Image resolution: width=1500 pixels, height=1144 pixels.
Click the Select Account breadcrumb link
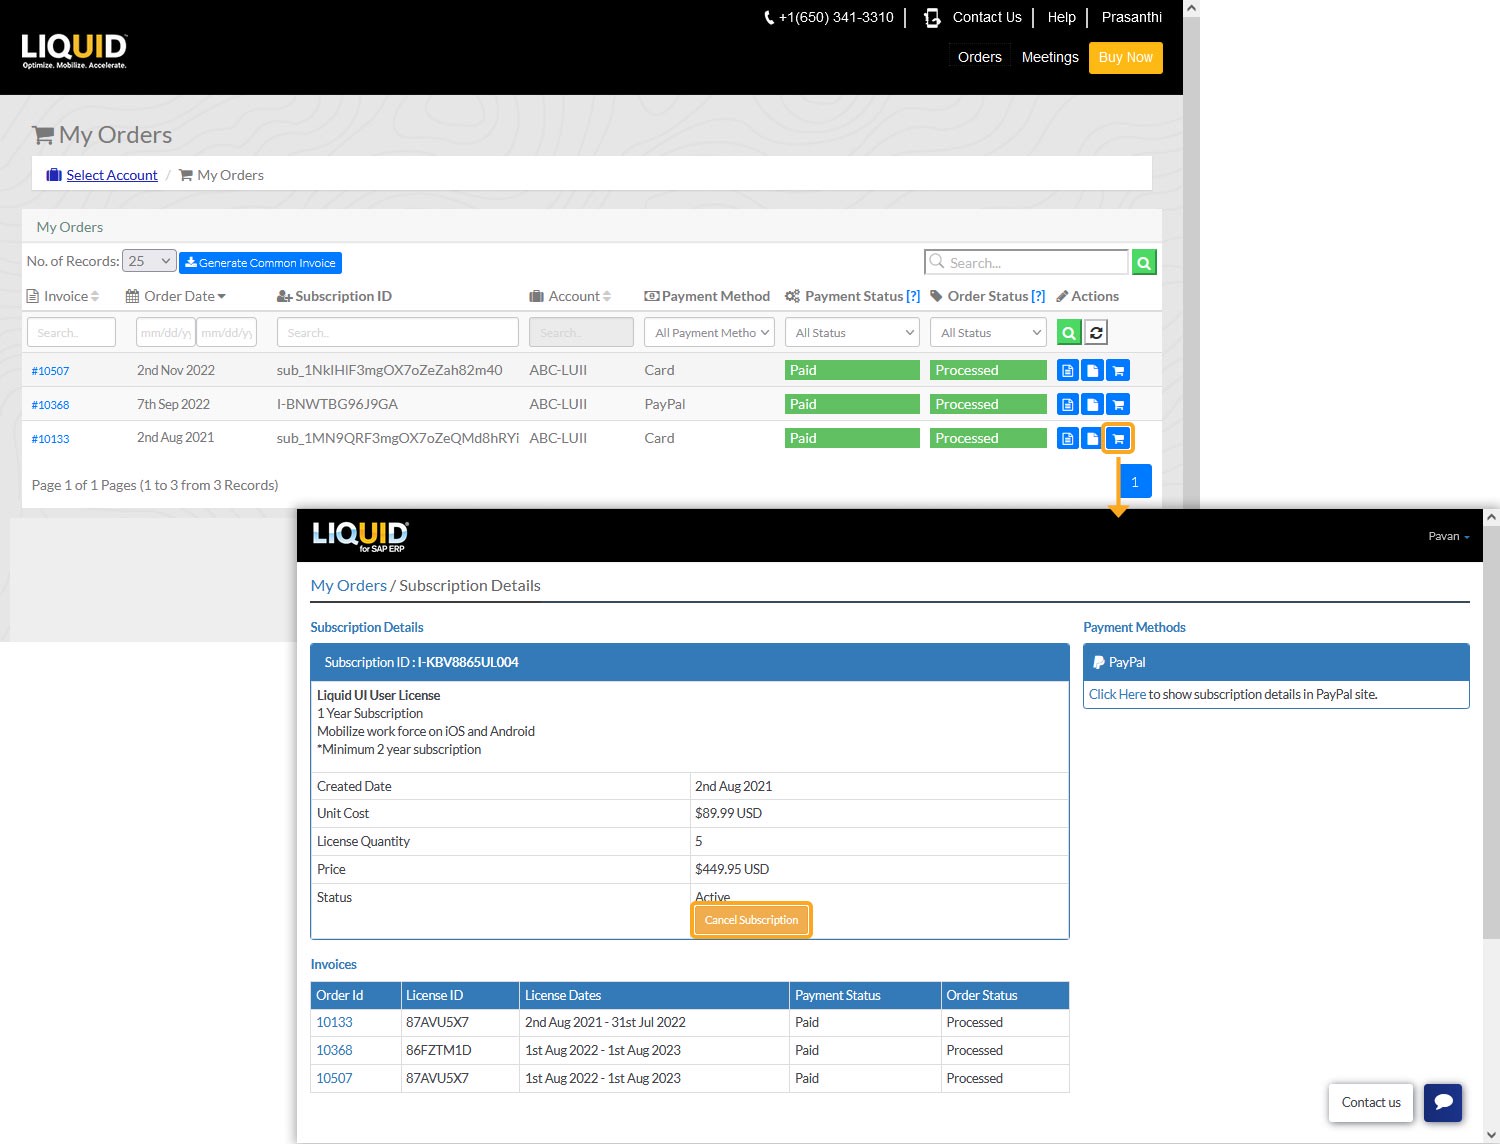[x=112, y=175]
